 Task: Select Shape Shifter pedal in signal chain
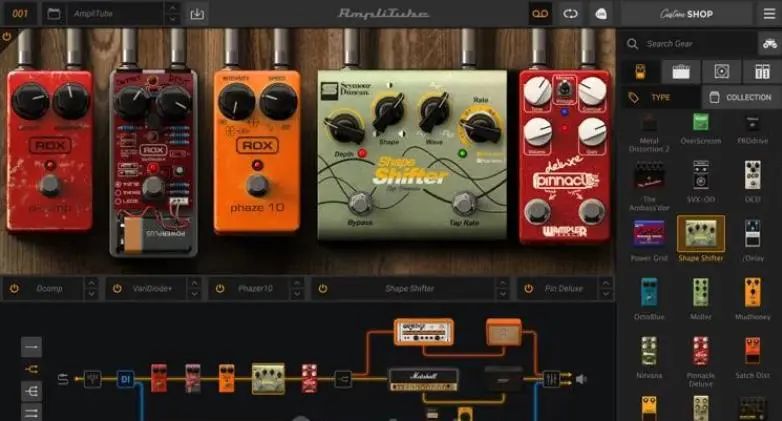(268, 379)
